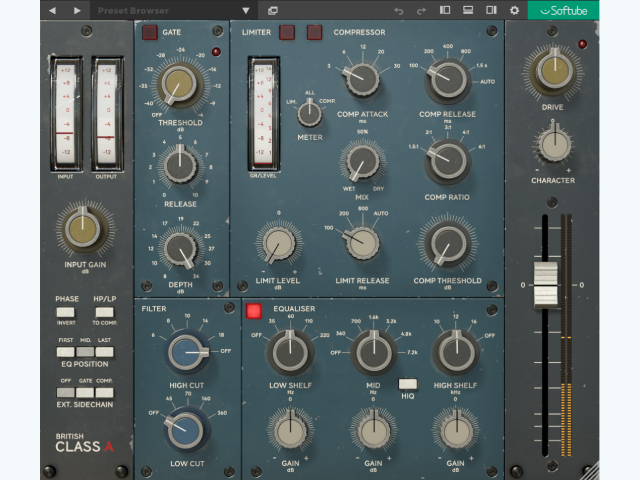Click the LOW CUT filter knob
640x480 pixels.
tap(187, 430)
